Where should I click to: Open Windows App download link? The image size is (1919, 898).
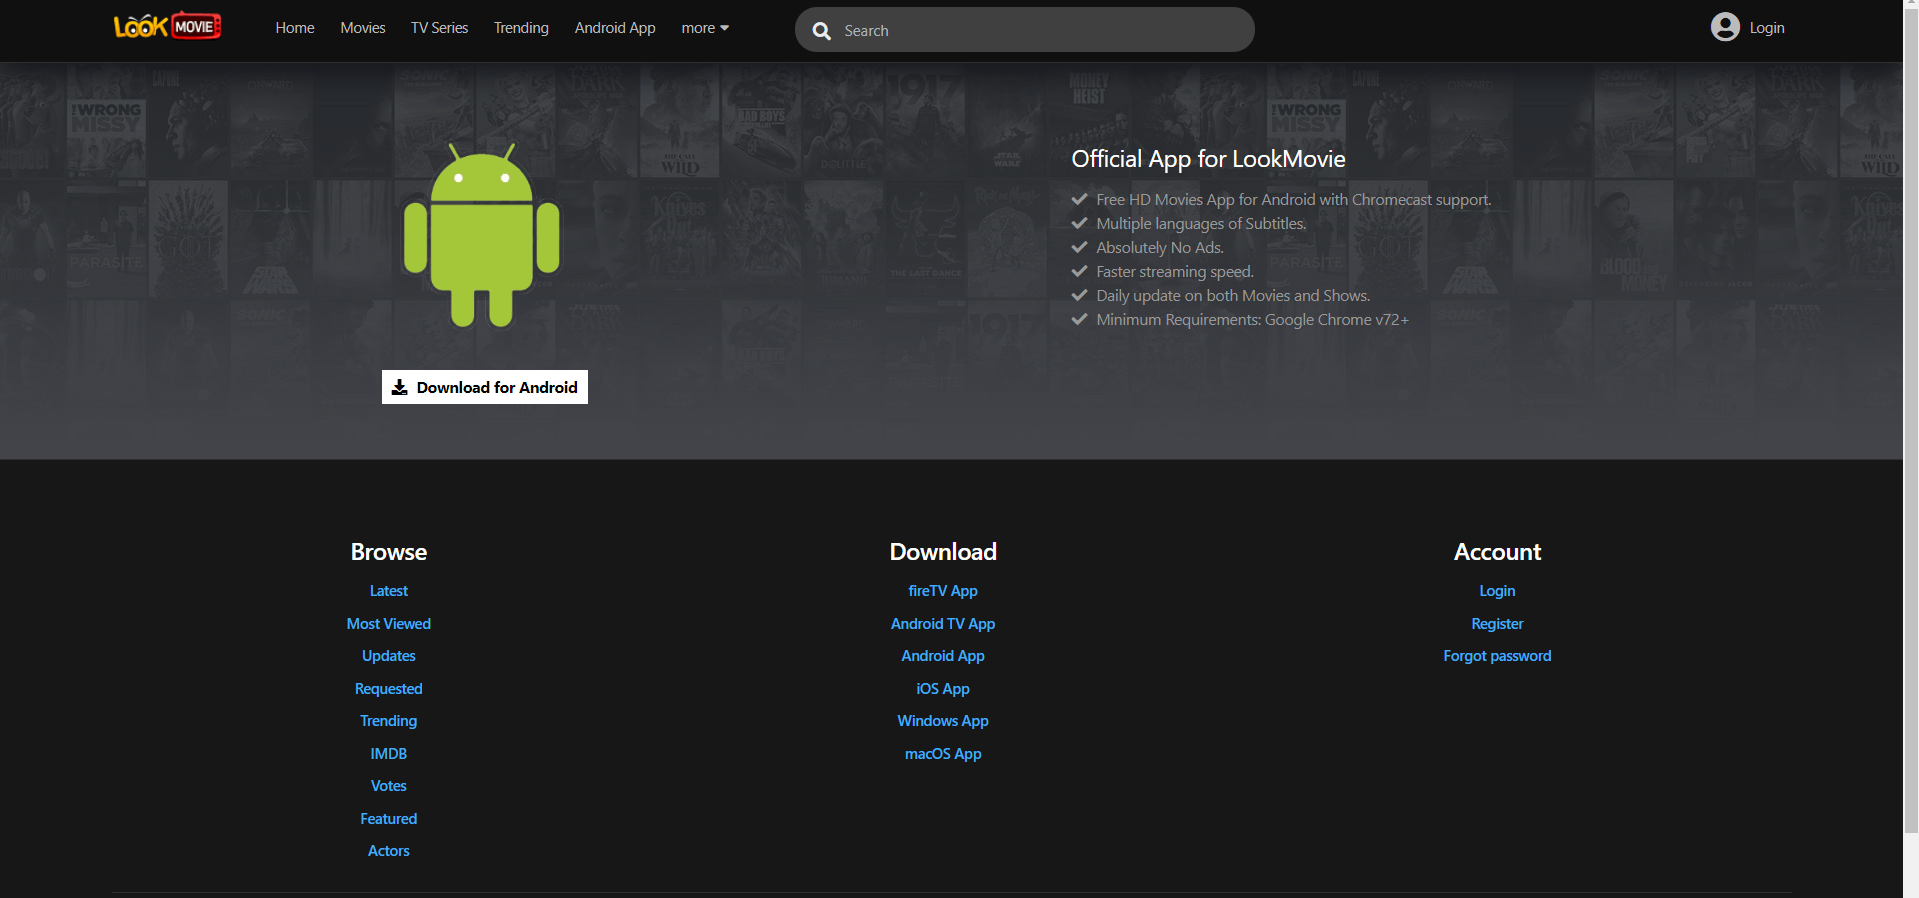[x=943, y=721]
